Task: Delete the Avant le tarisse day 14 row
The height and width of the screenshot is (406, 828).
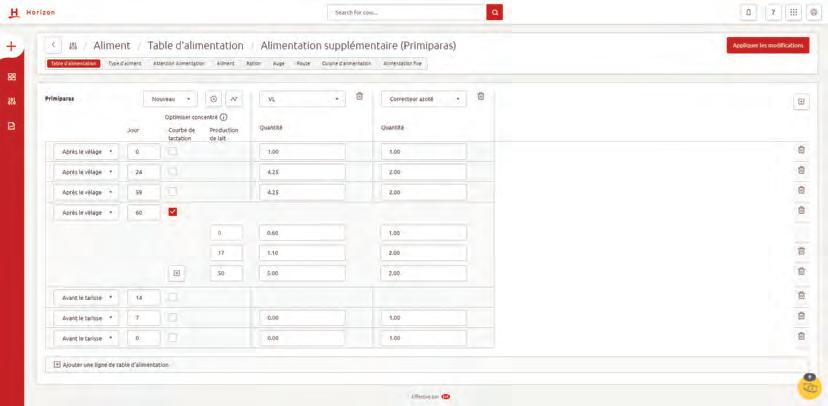Action: pos(801,296)
